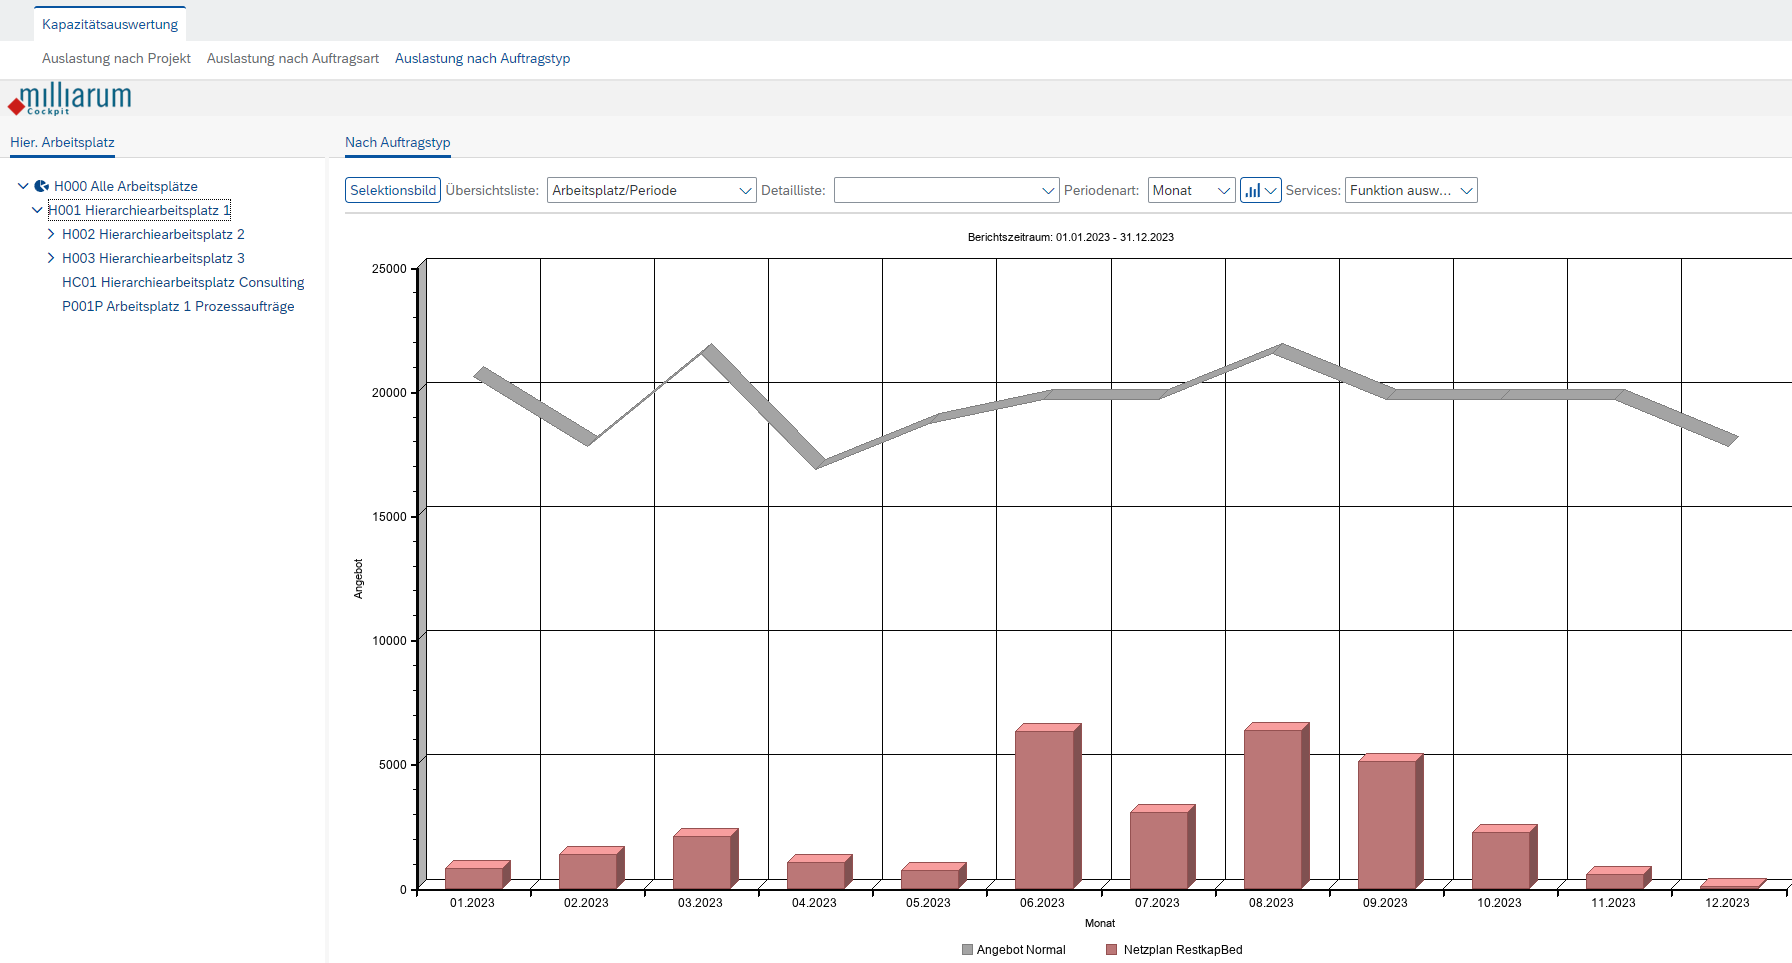The height and width of the screenshot is (963, 1792).
Task: Select H001 Hierarchiearbeitsplatz 1
Action: (x=139, y=210)
